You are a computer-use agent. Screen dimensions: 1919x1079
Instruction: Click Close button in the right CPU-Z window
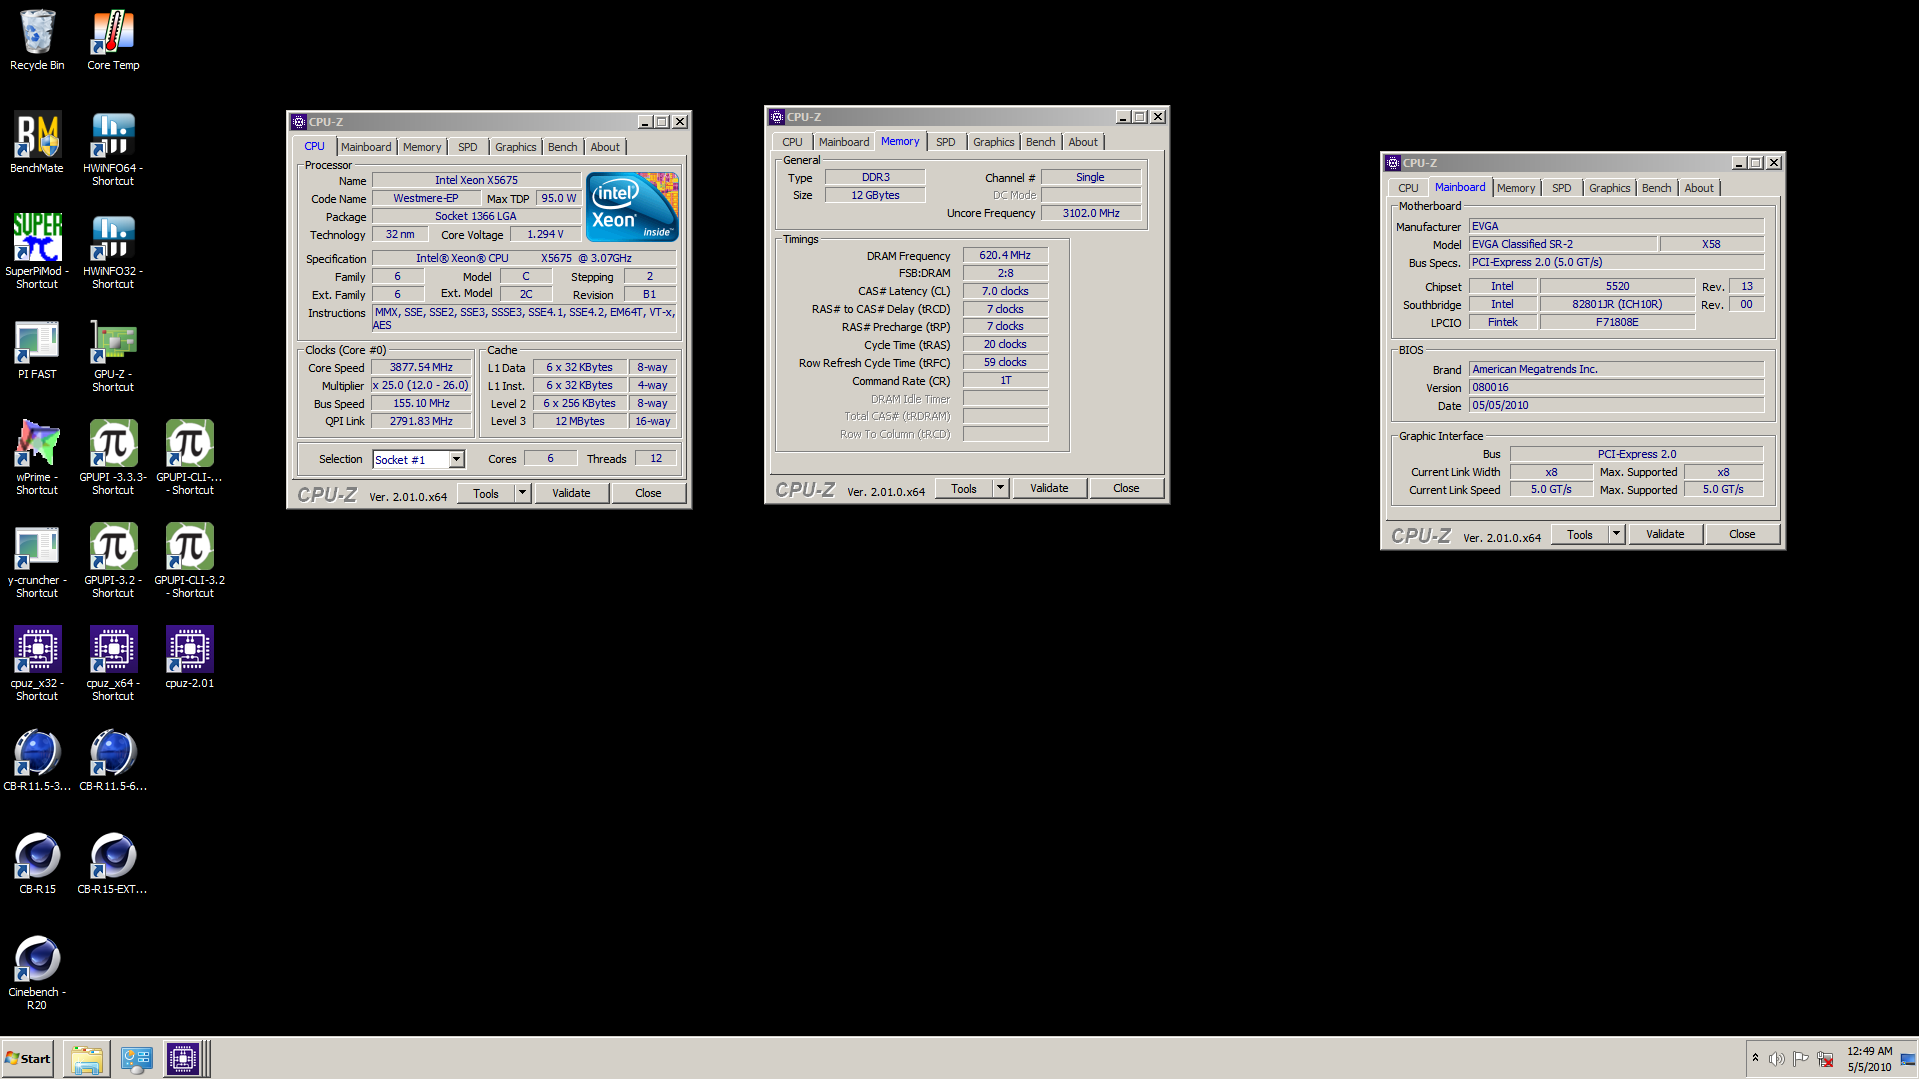tap(1742, 534)
